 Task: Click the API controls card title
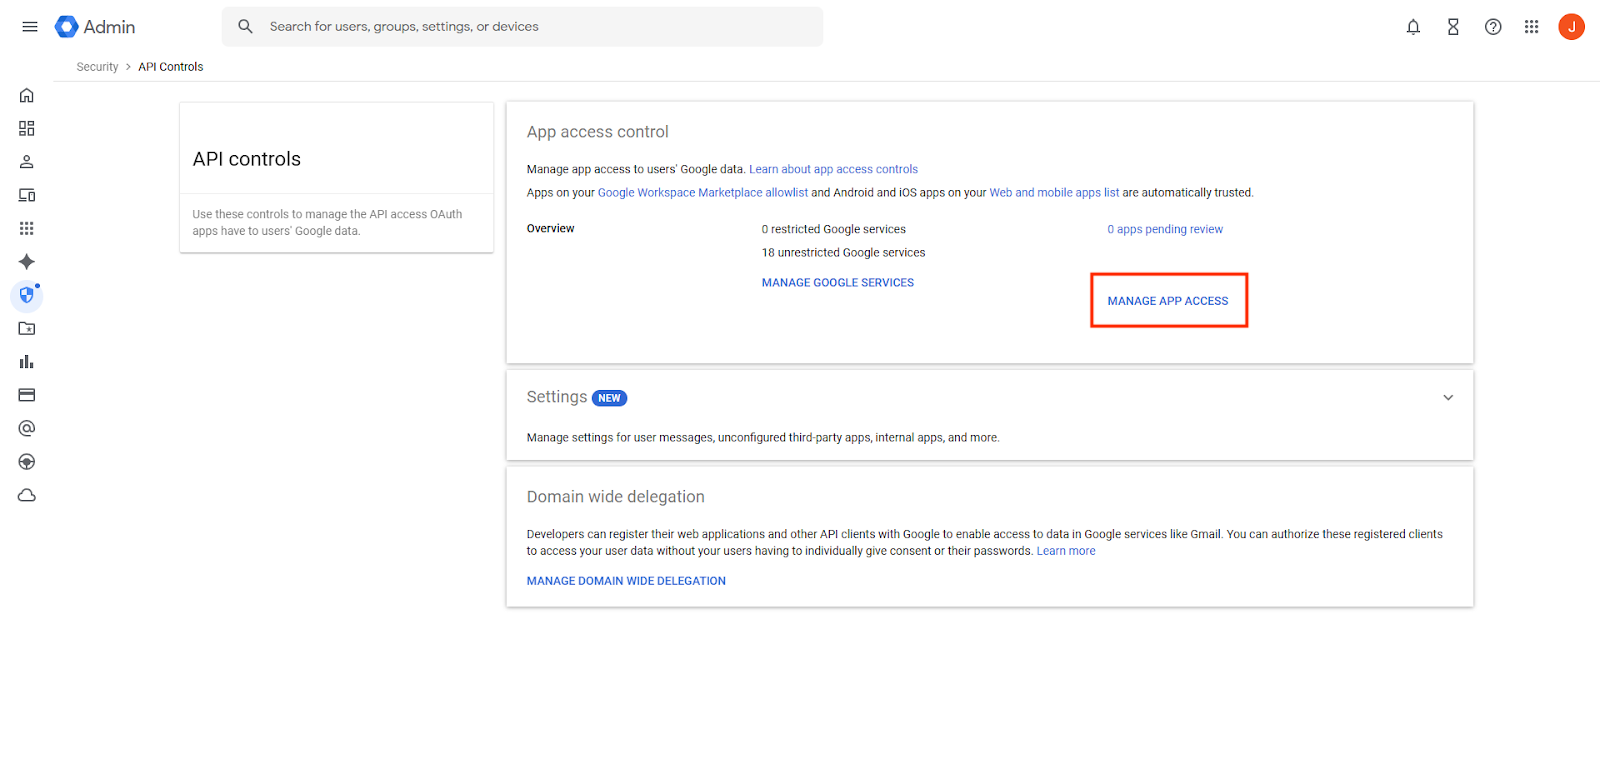(247, 159)
